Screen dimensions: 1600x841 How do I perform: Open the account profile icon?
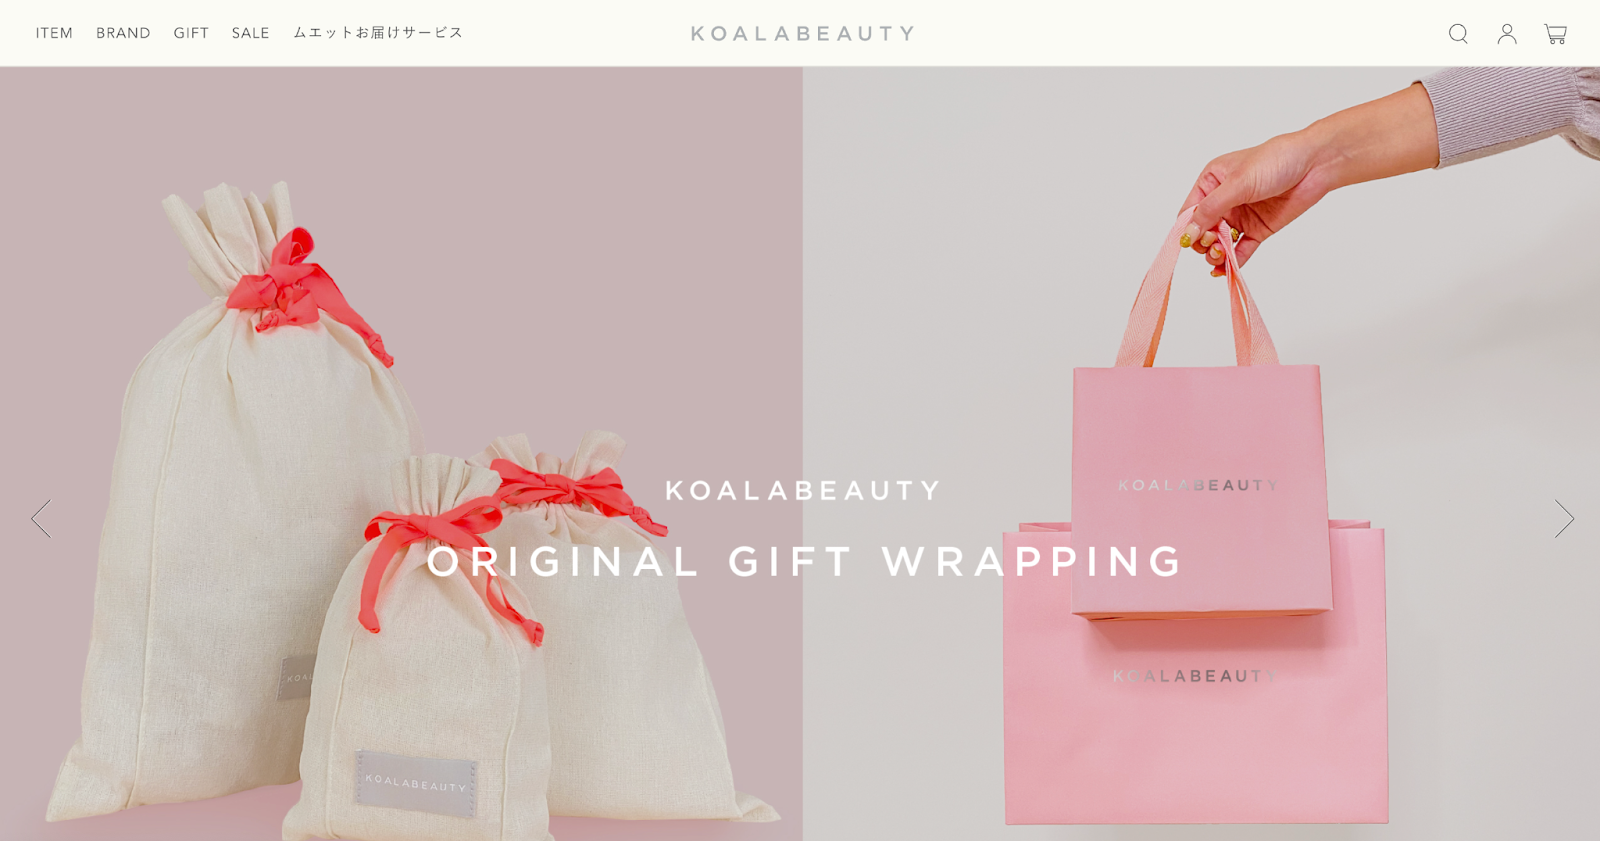pyautogui.click(x=1507, y=34)
